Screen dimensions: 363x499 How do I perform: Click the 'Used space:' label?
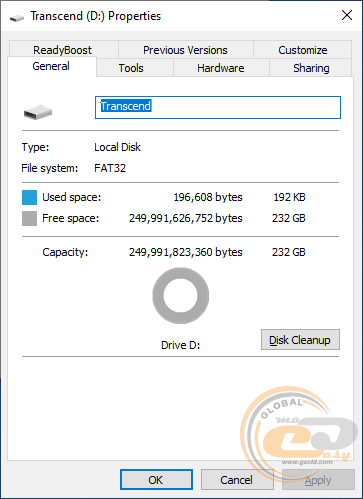click(72, 197)
